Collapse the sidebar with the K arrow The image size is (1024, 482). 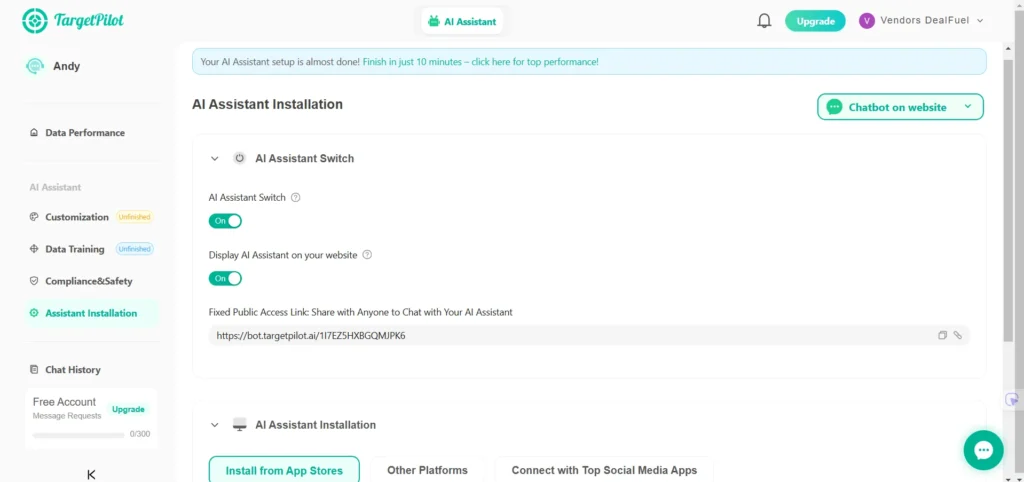(x=91, y=475)
